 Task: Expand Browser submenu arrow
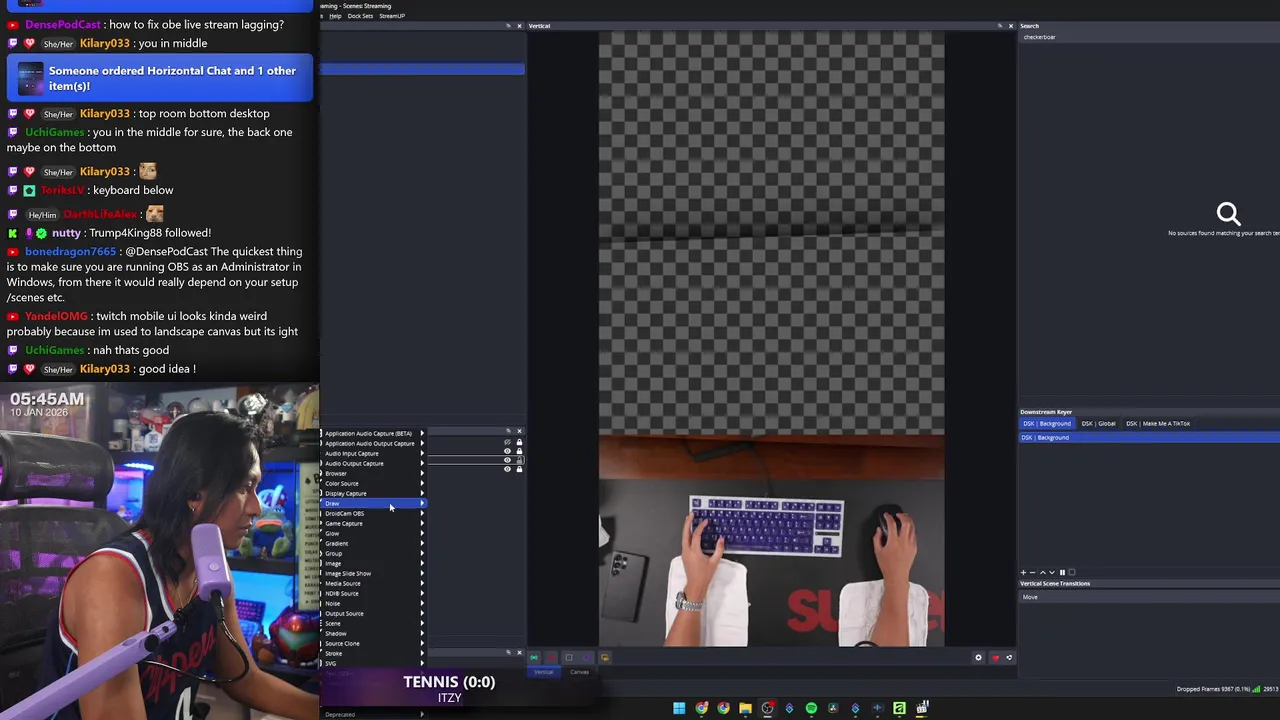(422, 473)
